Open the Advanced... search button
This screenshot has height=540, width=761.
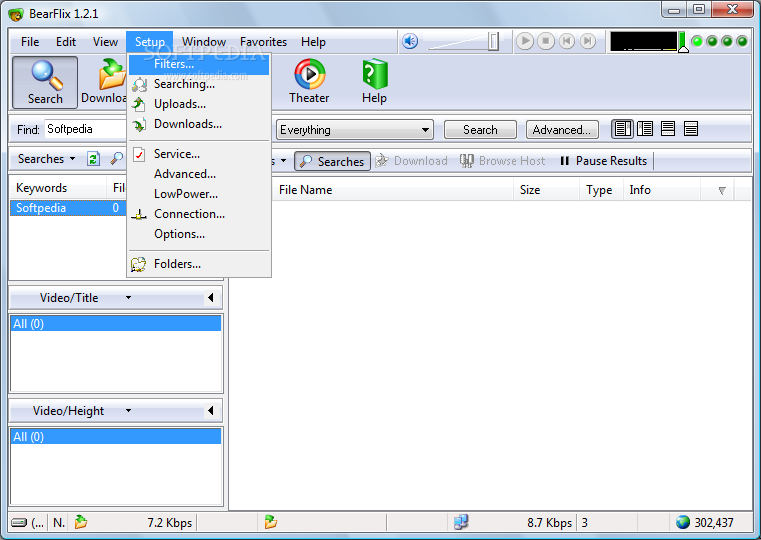pyautogui.click(x=562, y=130)
